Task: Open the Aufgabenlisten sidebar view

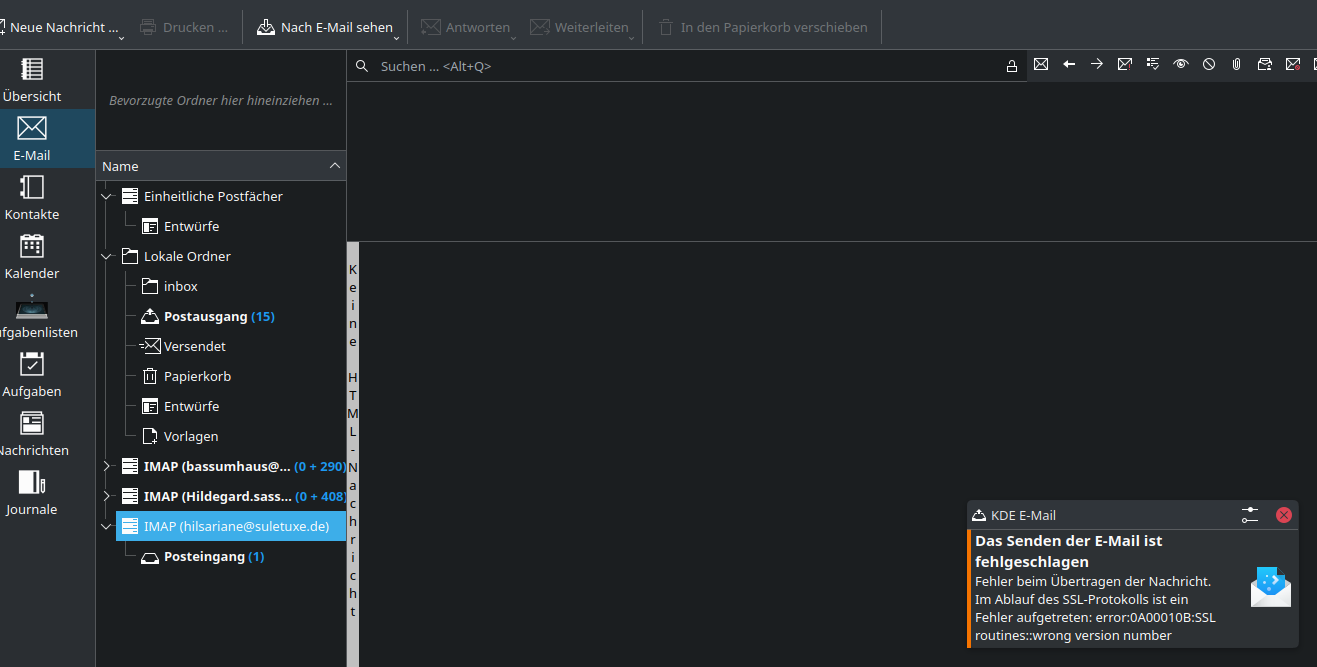Action: coord(32,316)
